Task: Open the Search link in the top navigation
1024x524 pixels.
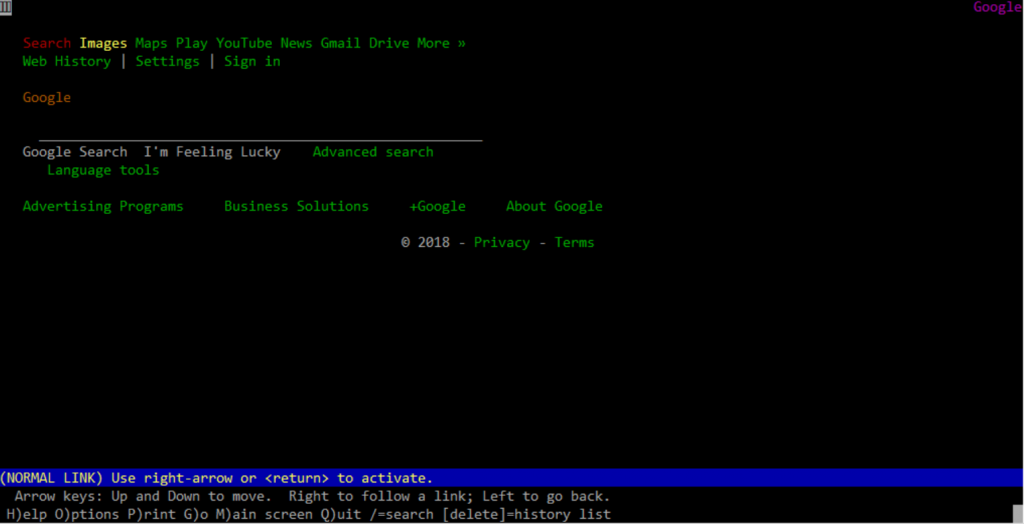Action: [47, 43]
